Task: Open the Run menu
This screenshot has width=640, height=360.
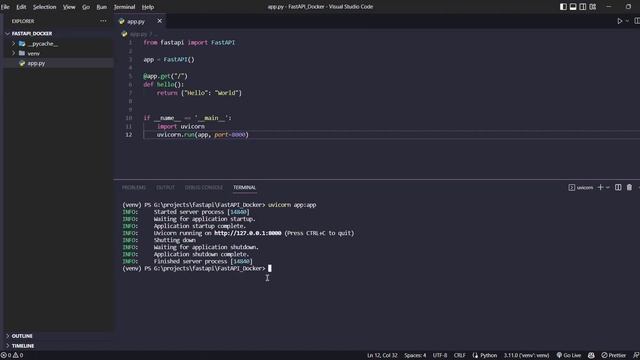Action: [102, 7]
